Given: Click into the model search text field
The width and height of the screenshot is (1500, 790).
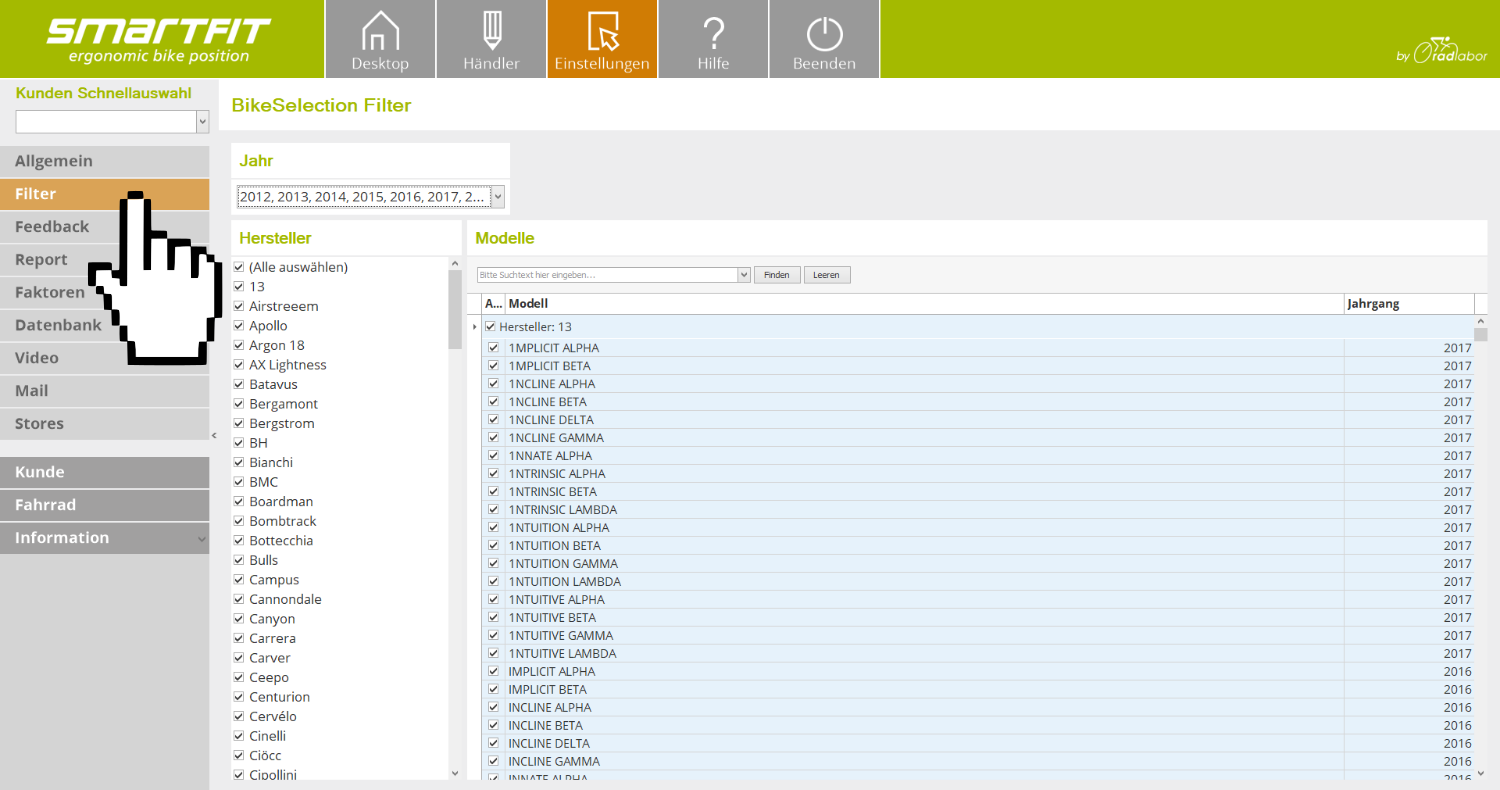Looking at the screenshot, I should [x=607, y=275].
